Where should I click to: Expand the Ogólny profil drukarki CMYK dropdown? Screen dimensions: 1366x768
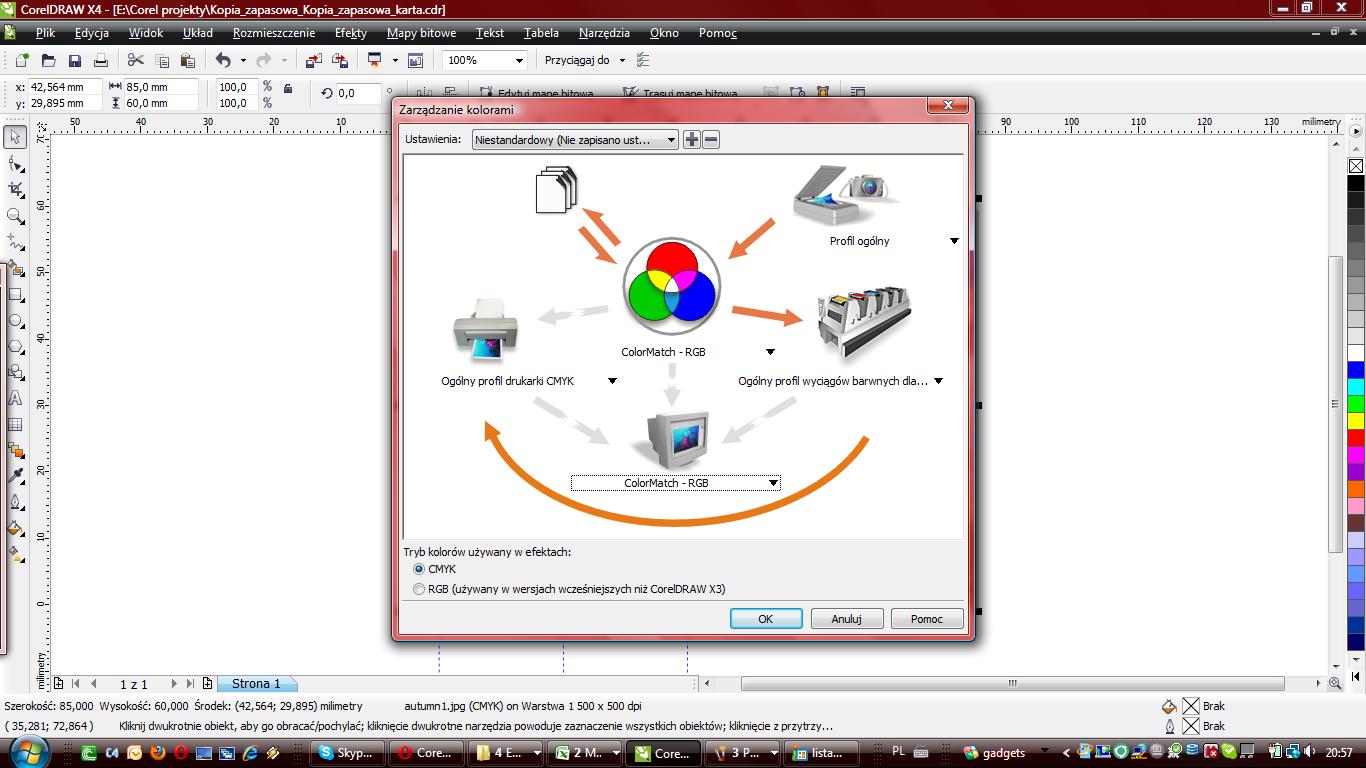(x=612, y=381)
